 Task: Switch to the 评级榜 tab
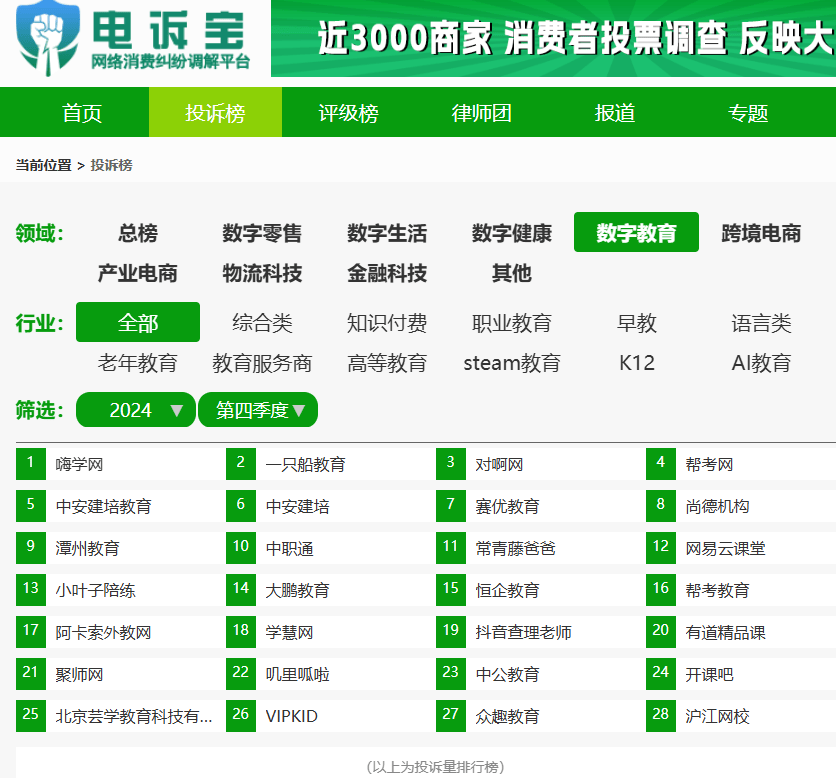(x=349, y=113)
